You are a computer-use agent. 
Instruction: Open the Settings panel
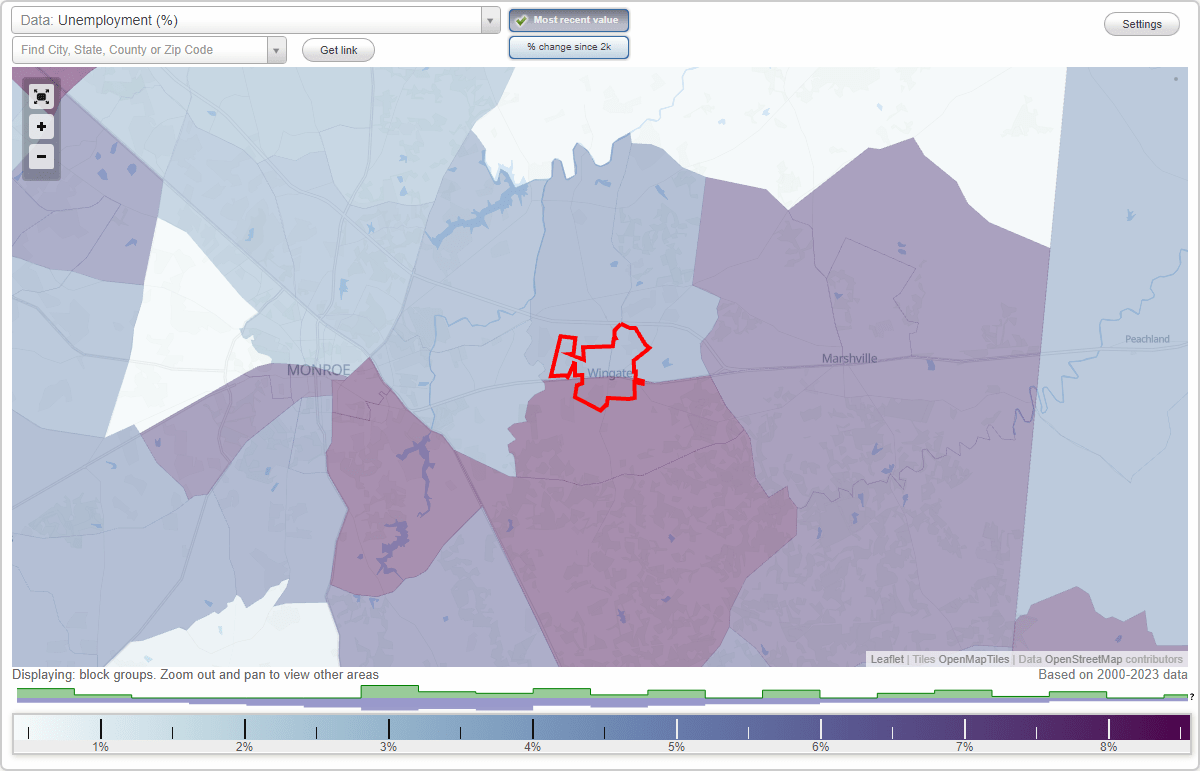(1141, 23)
